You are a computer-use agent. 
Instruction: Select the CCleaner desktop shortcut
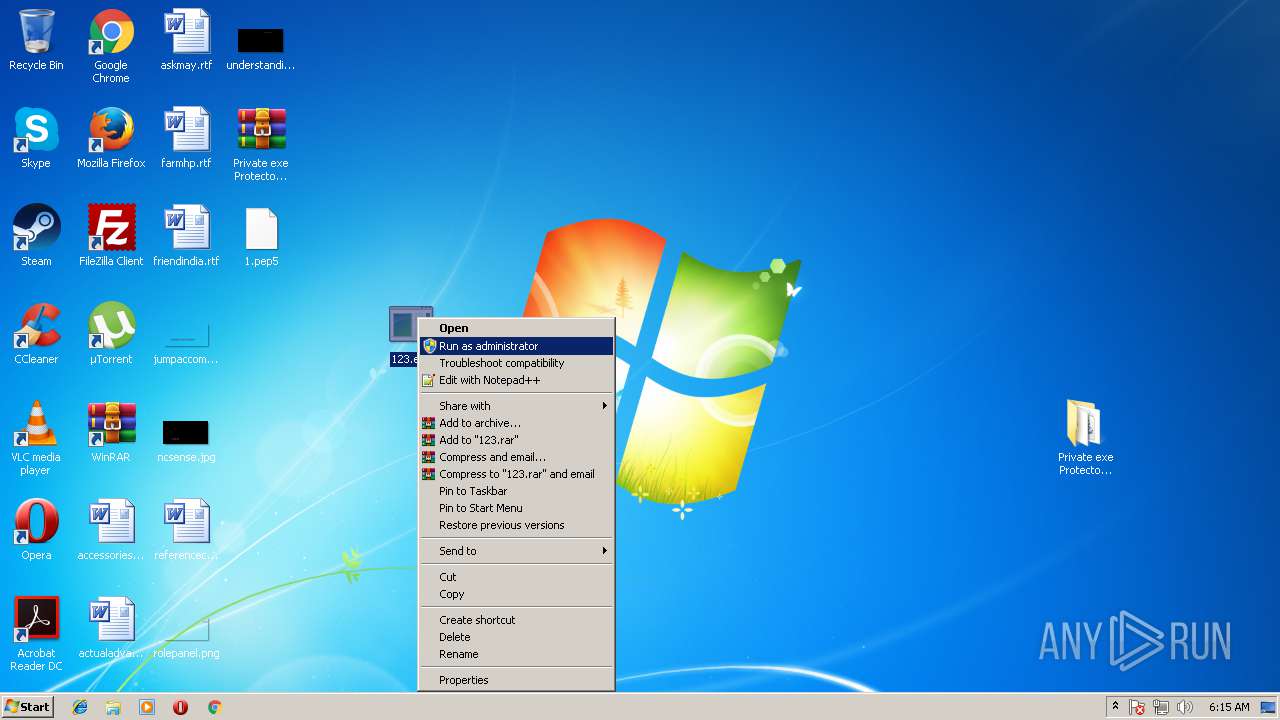click(36, 334)
